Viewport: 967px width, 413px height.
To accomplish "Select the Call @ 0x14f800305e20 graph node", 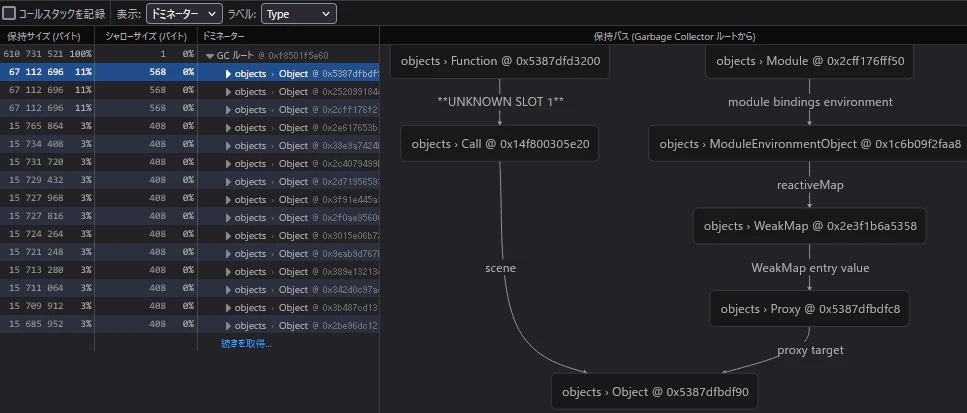I will [x=500, y=144].
